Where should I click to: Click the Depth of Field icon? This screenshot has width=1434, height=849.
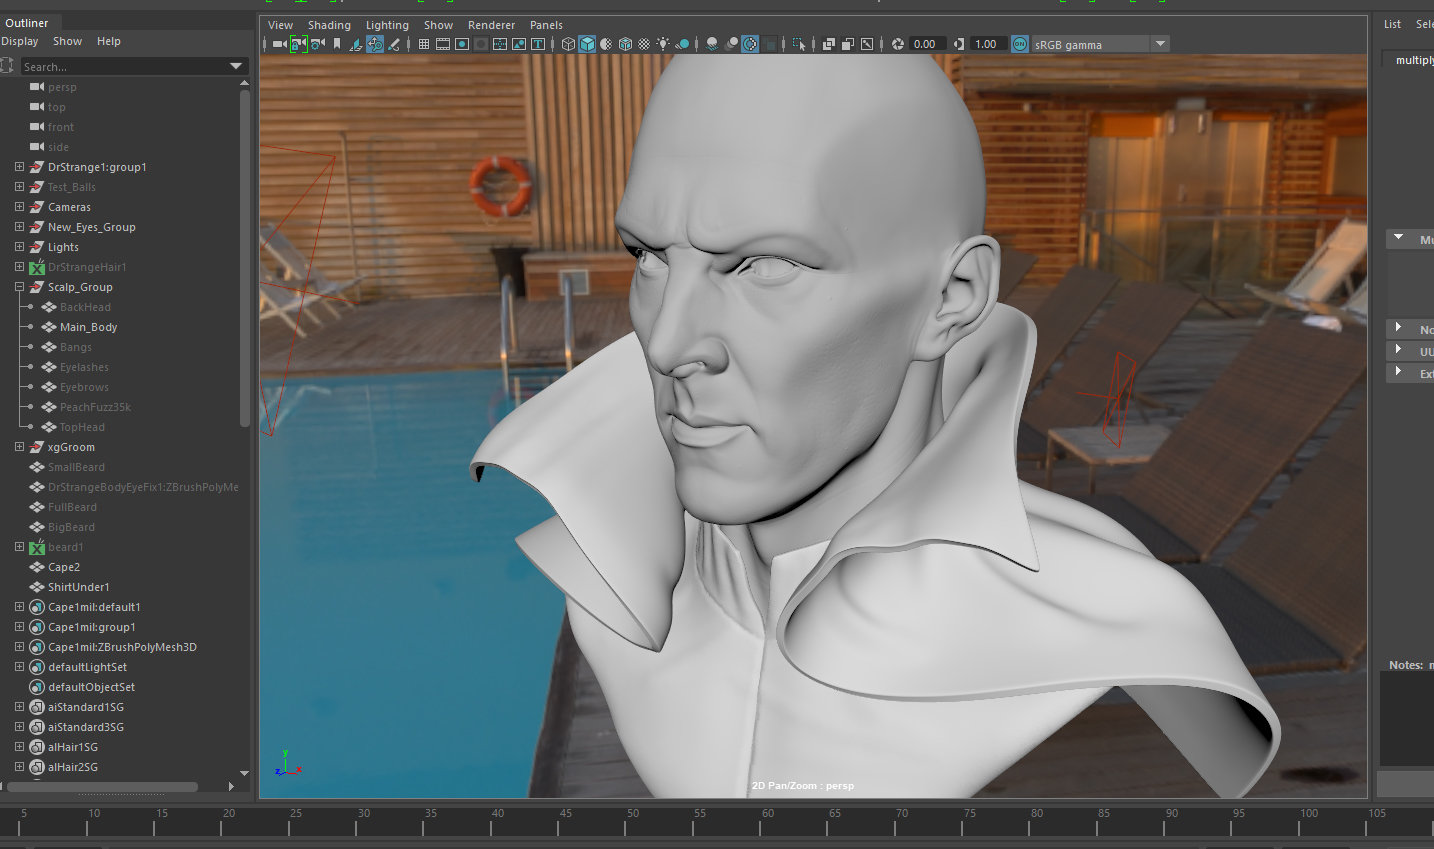pyautogui.click(x=769, y=44)
